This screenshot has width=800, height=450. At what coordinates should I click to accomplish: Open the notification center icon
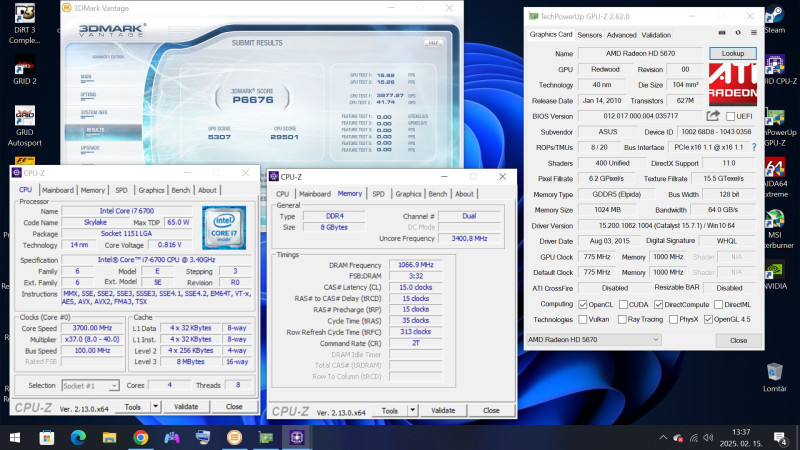(x=780, y=437)
